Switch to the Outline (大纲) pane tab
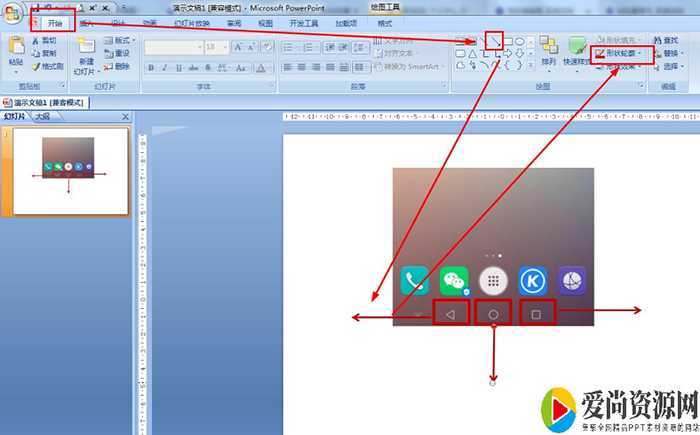The image size is (700, 435). point(43,117)
